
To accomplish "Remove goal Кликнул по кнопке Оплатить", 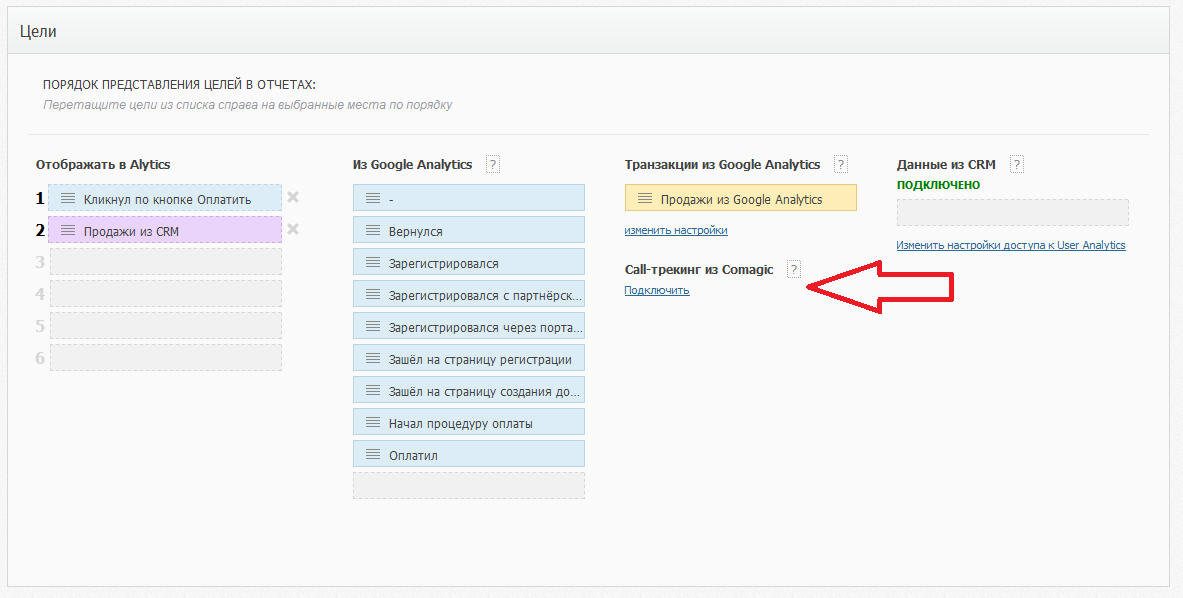I will tap(293, 198).
